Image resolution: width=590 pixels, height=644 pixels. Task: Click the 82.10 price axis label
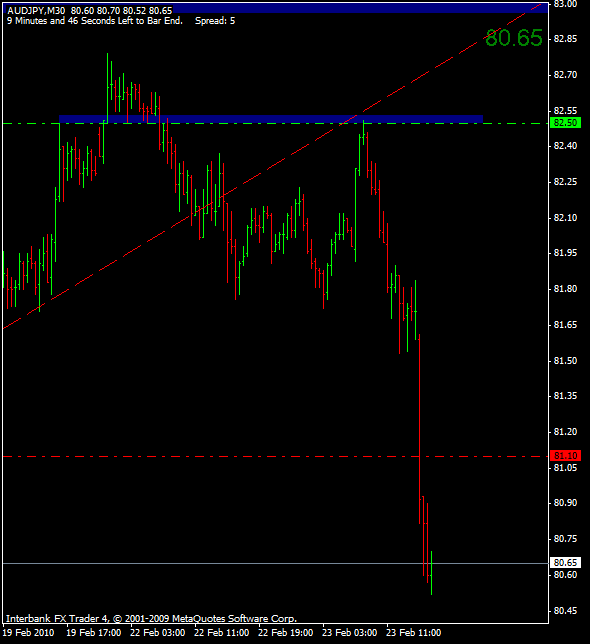pyautogui.click(x=565, y=218)
